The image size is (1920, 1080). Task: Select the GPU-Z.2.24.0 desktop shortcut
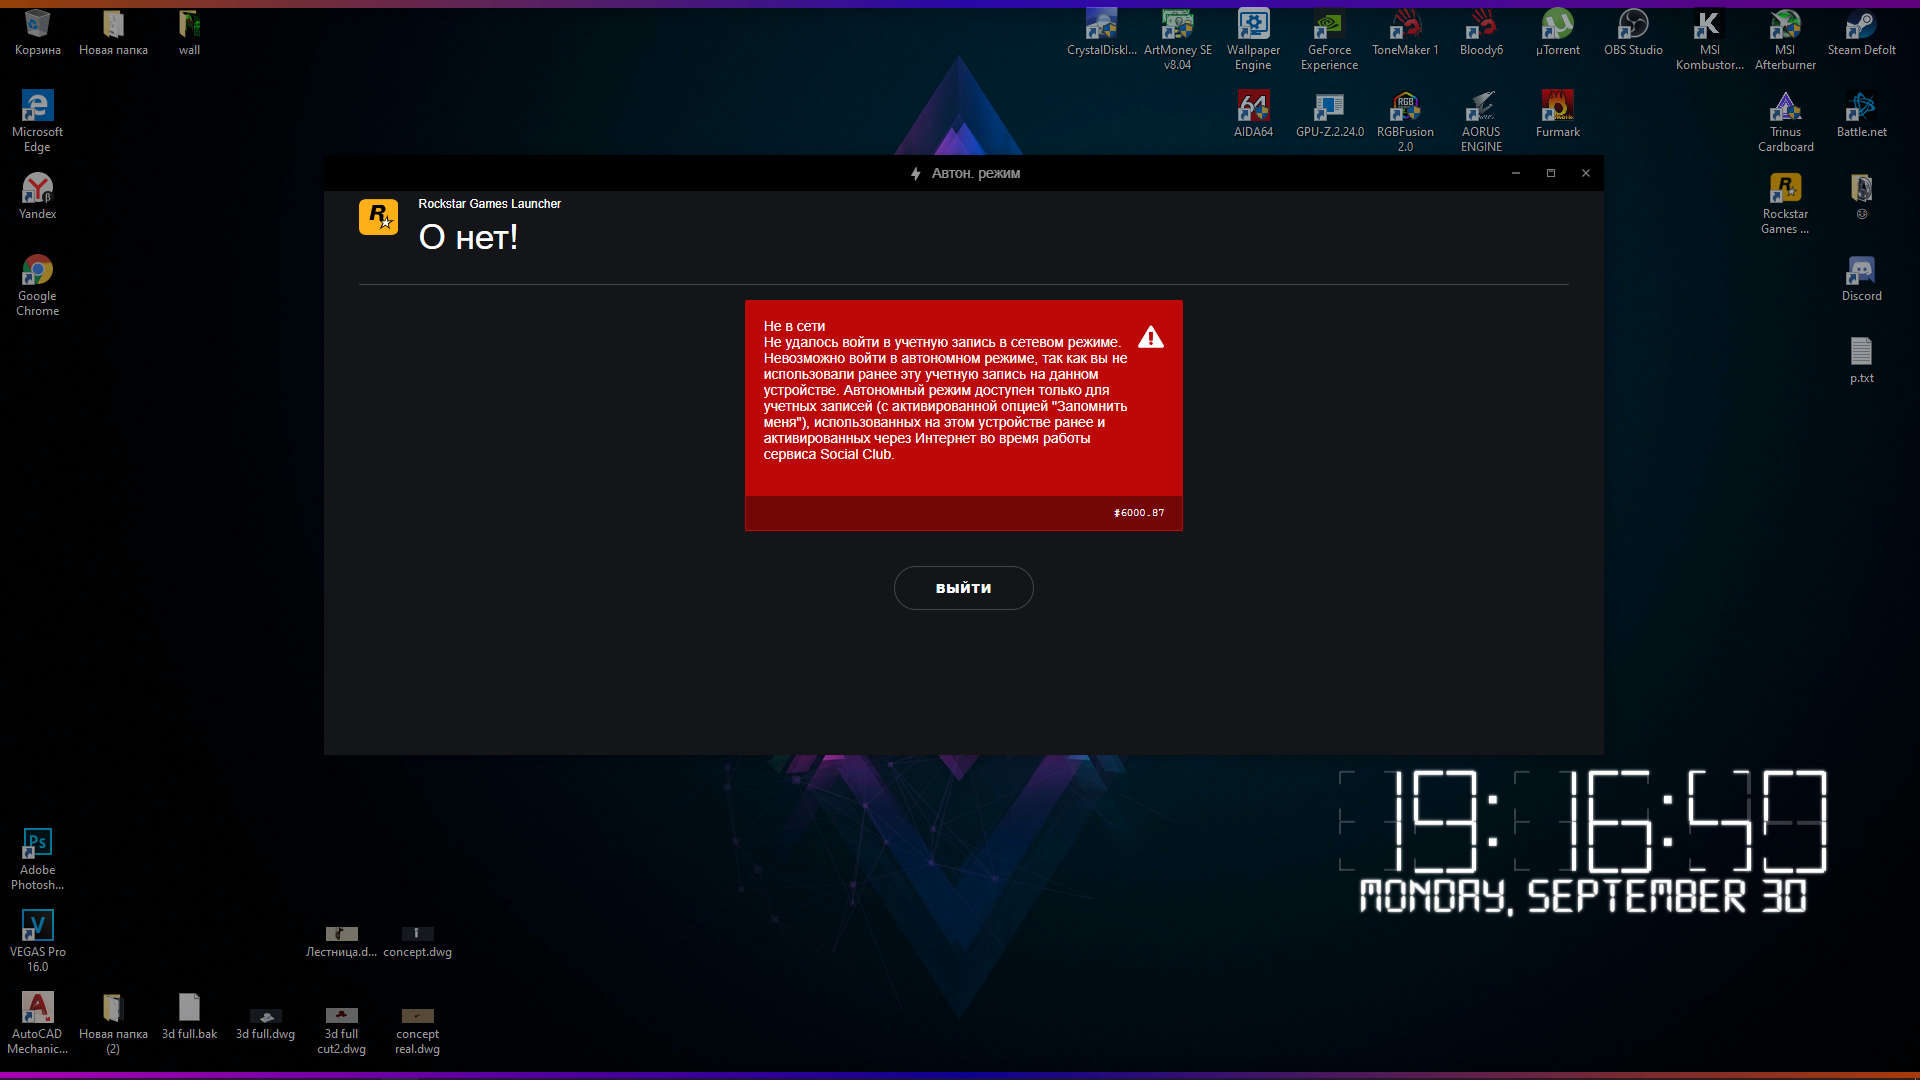pos(1329,114)
